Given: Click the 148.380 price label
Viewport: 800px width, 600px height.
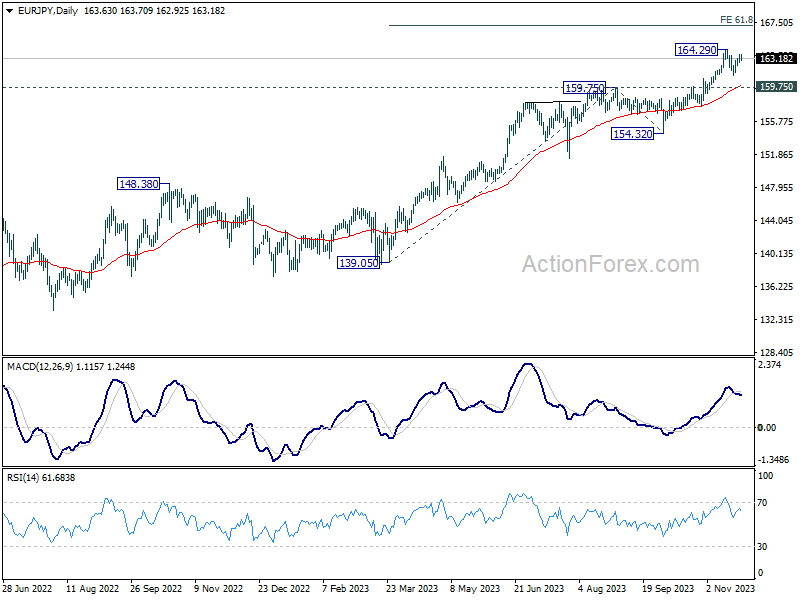Looking at the screenshot, I should 138,184.
